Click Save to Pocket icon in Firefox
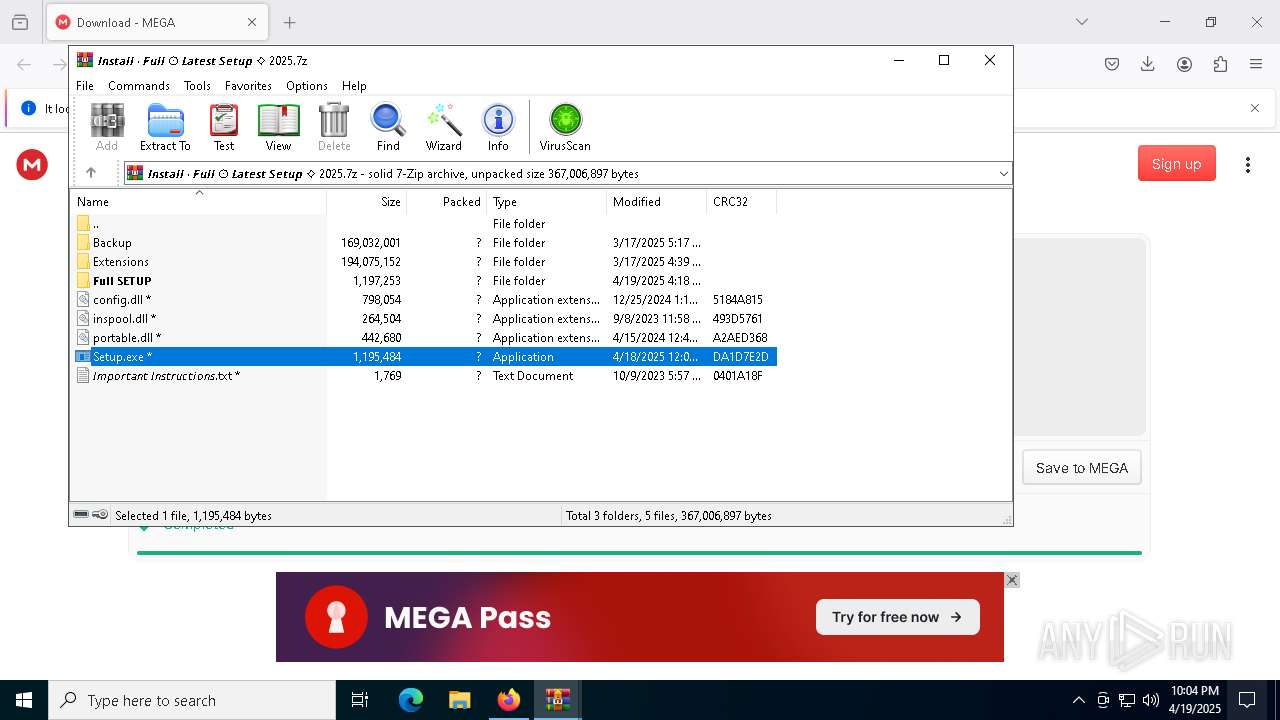Image resolution: width=1280 pixels, height=720 pixels. click(1112, 64)
